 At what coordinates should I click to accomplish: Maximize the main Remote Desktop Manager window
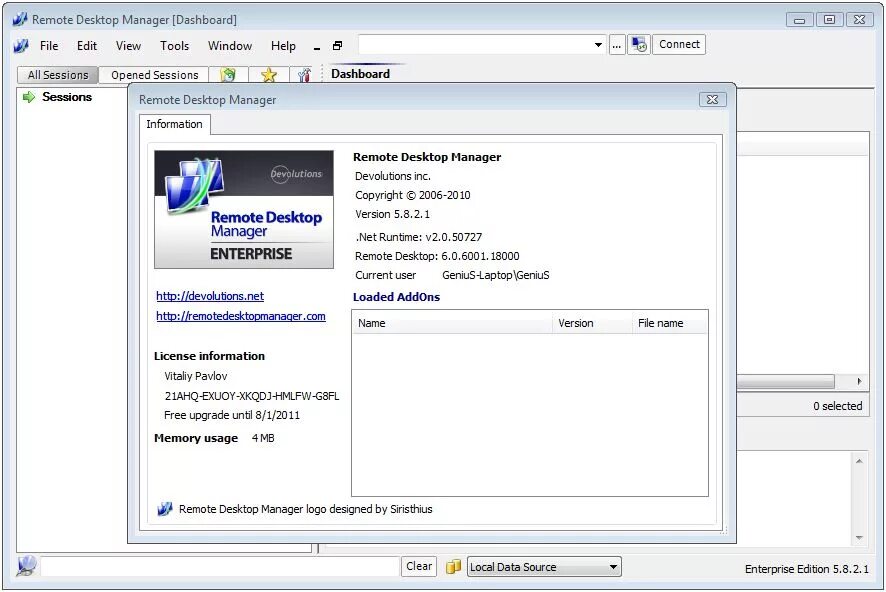point(829,19)
